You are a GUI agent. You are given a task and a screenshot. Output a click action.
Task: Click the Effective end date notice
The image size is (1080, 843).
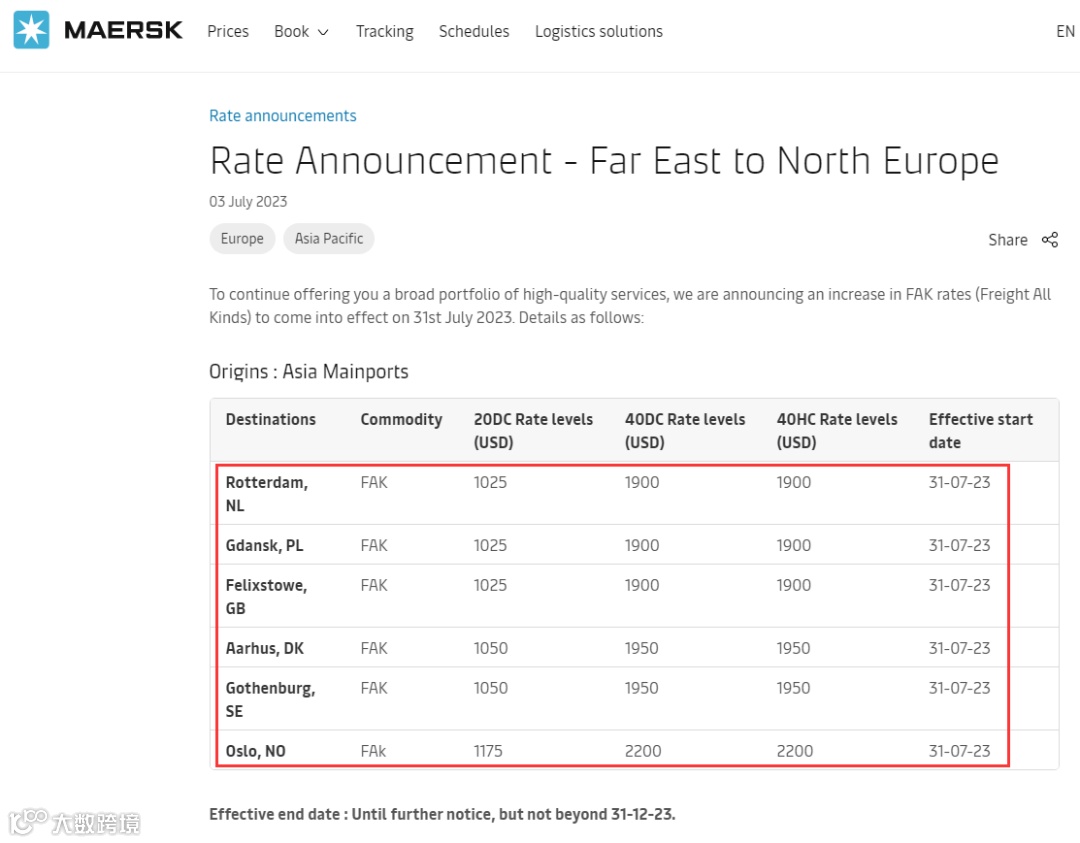(x=442, y=814)
